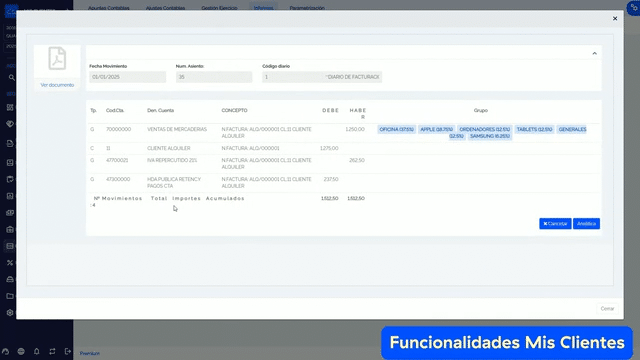Screen dimensions: 640x360
Task: Open the Gestión Ejercicio tab
Action: [x=219, y=8]
